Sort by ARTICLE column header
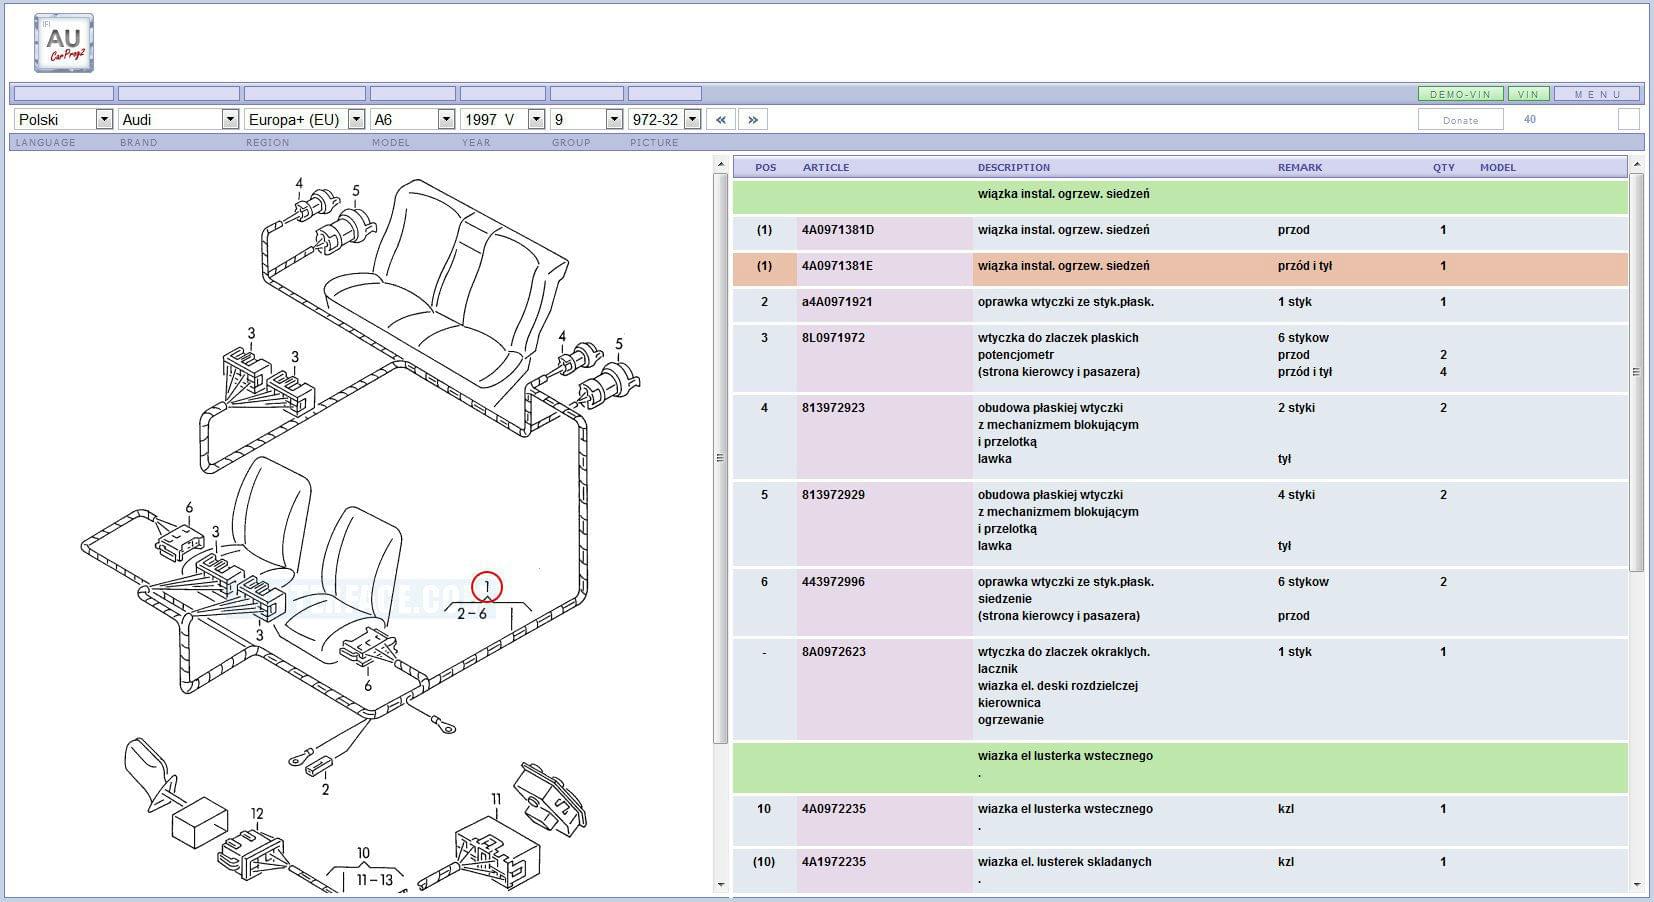 click(826, 167)
